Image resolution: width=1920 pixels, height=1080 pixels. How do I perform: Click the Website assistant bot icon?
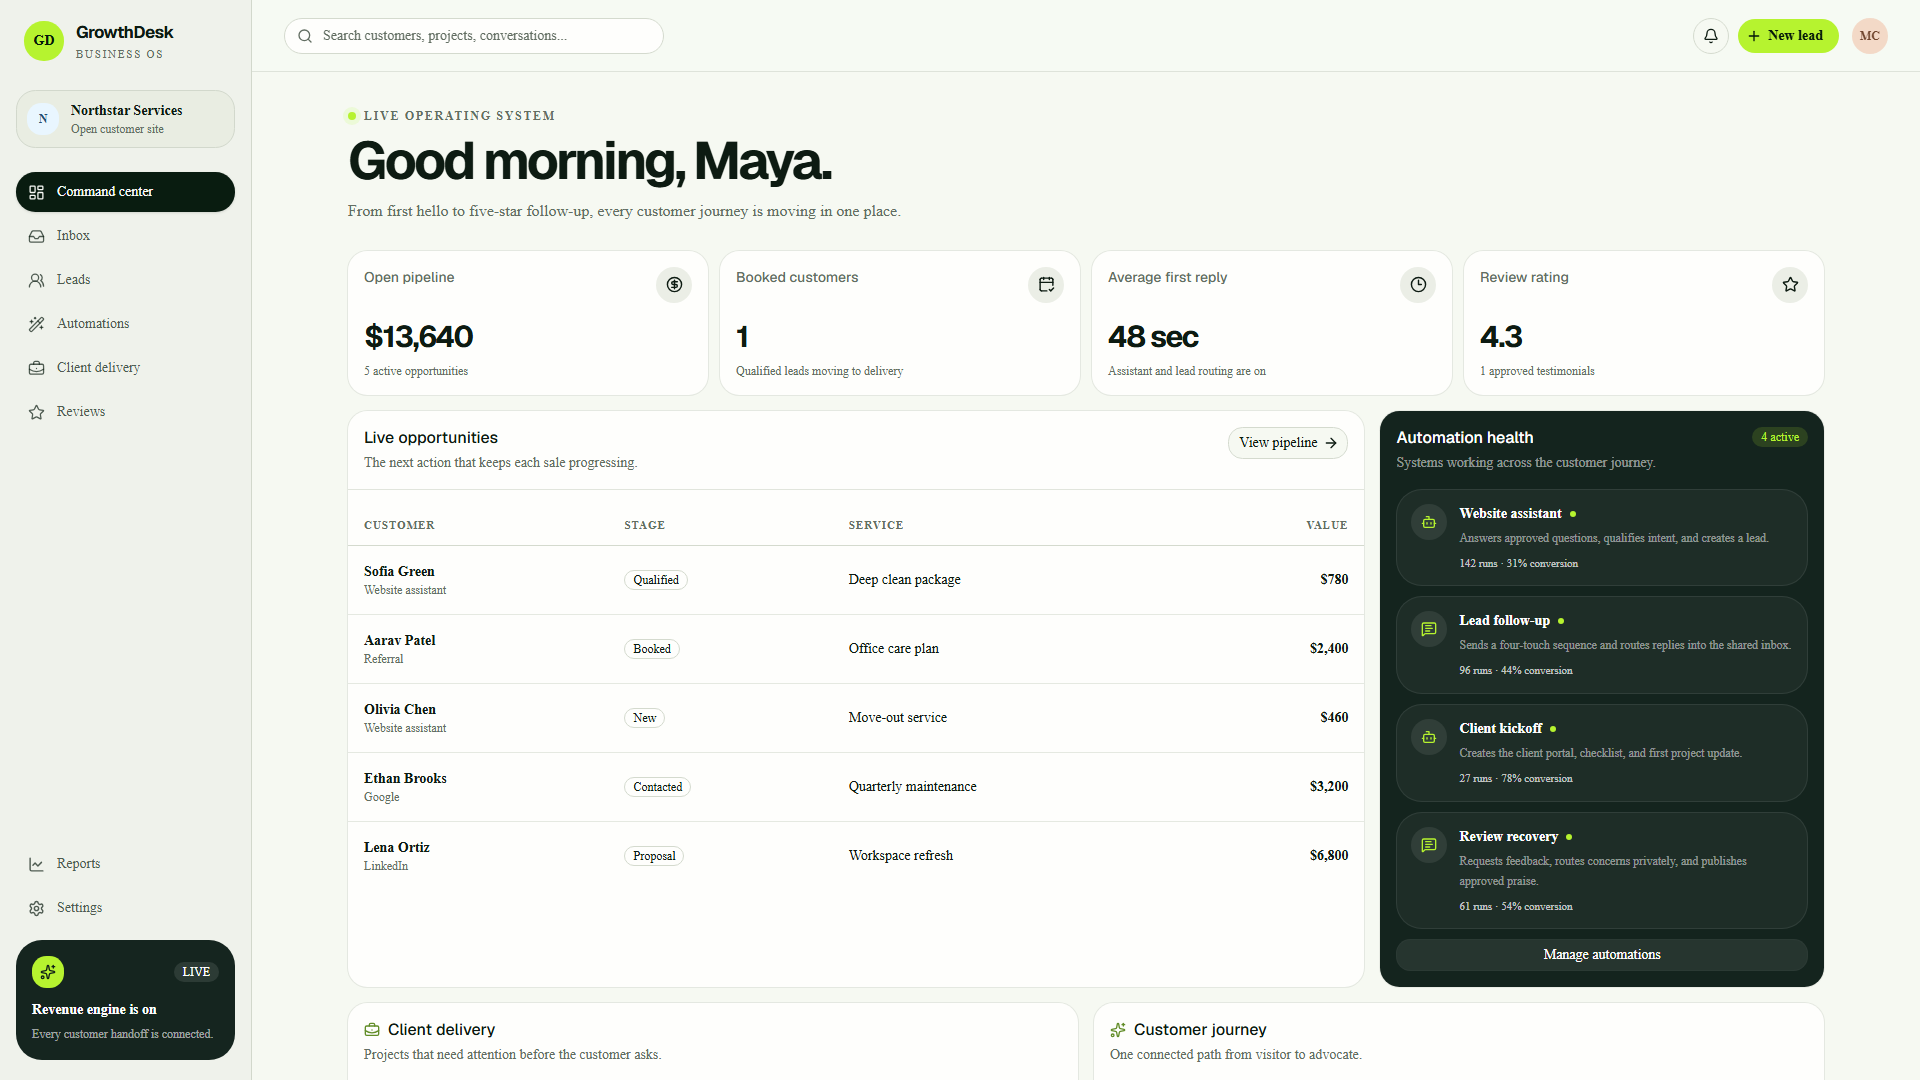coord(1429,522)
